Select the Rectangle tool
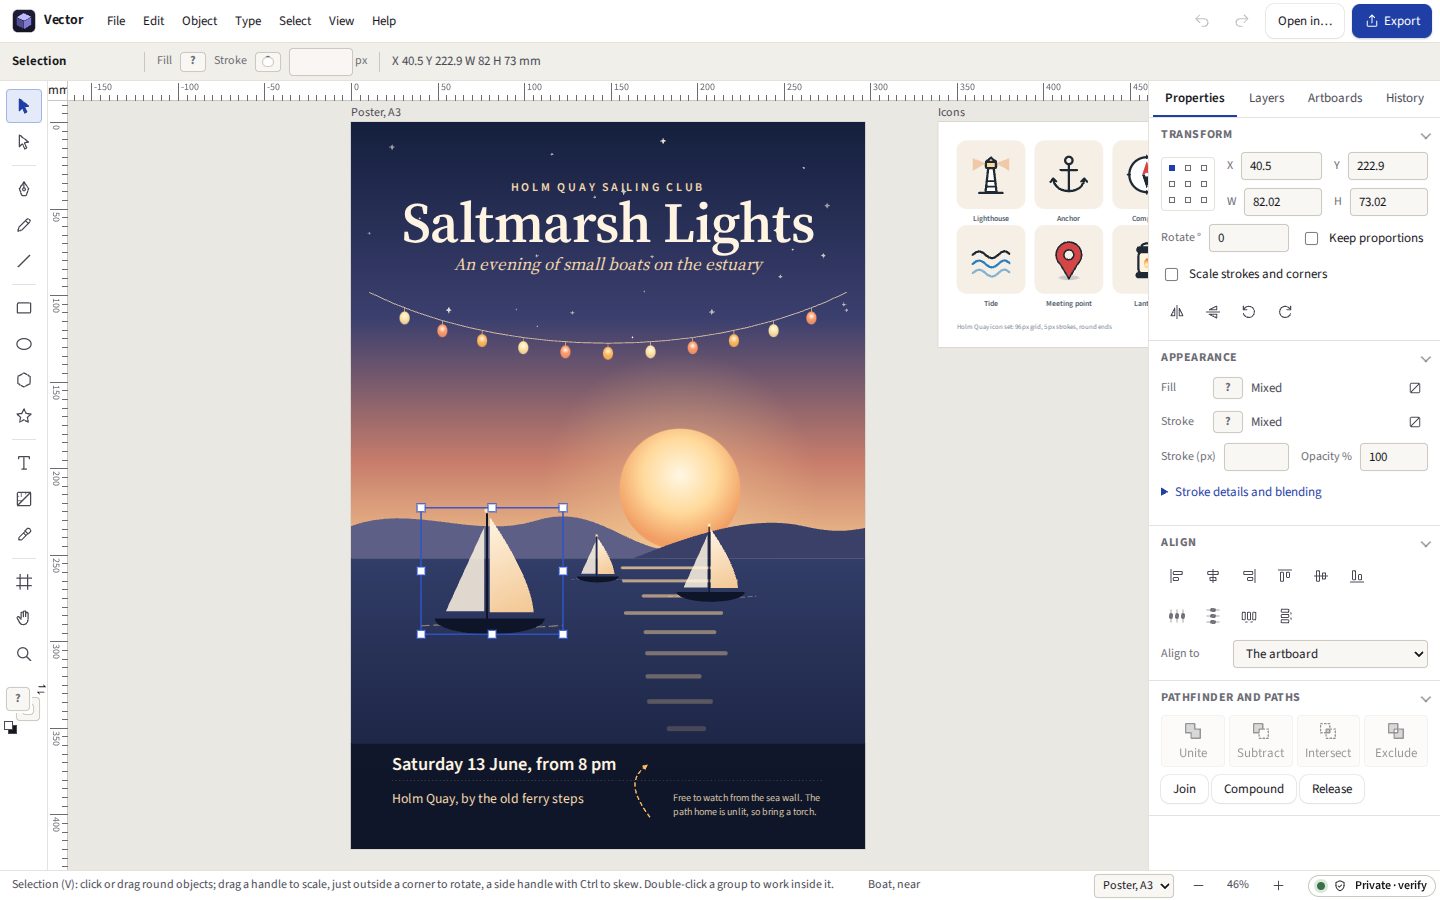The image size is (1440, 900). tap(24, 308)
